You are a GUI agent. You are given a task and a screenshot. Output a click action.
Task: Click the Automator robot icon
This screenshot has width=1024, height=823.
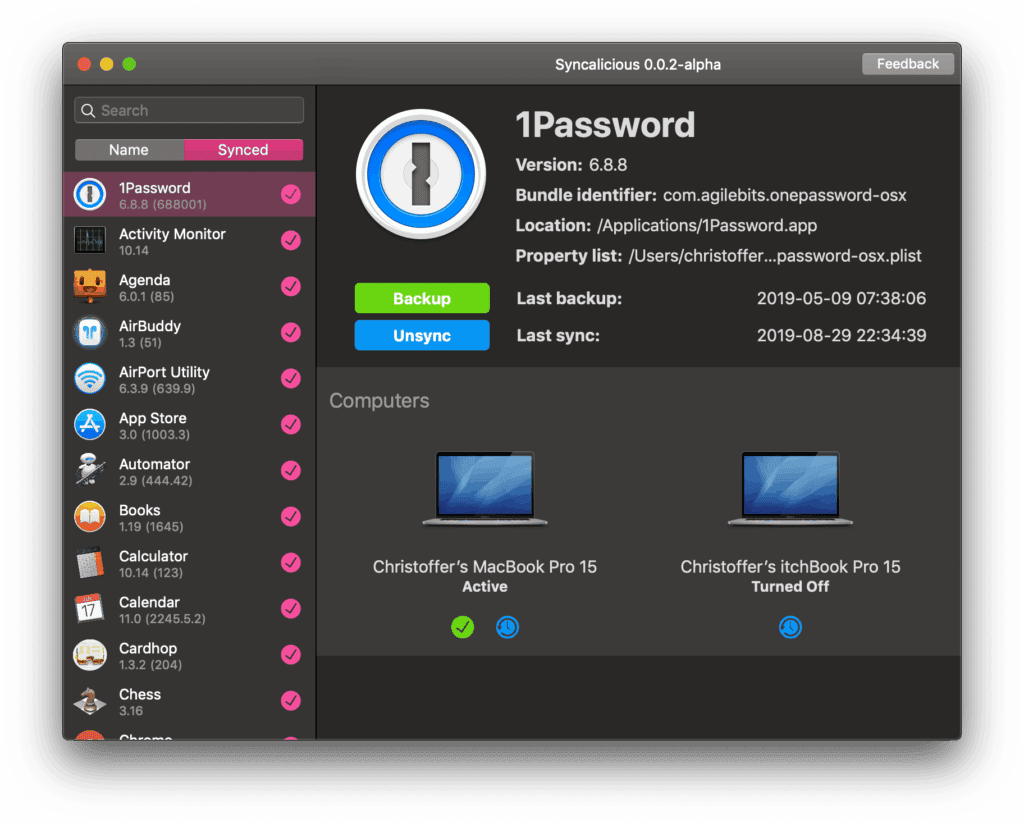[x=90, y=471]
